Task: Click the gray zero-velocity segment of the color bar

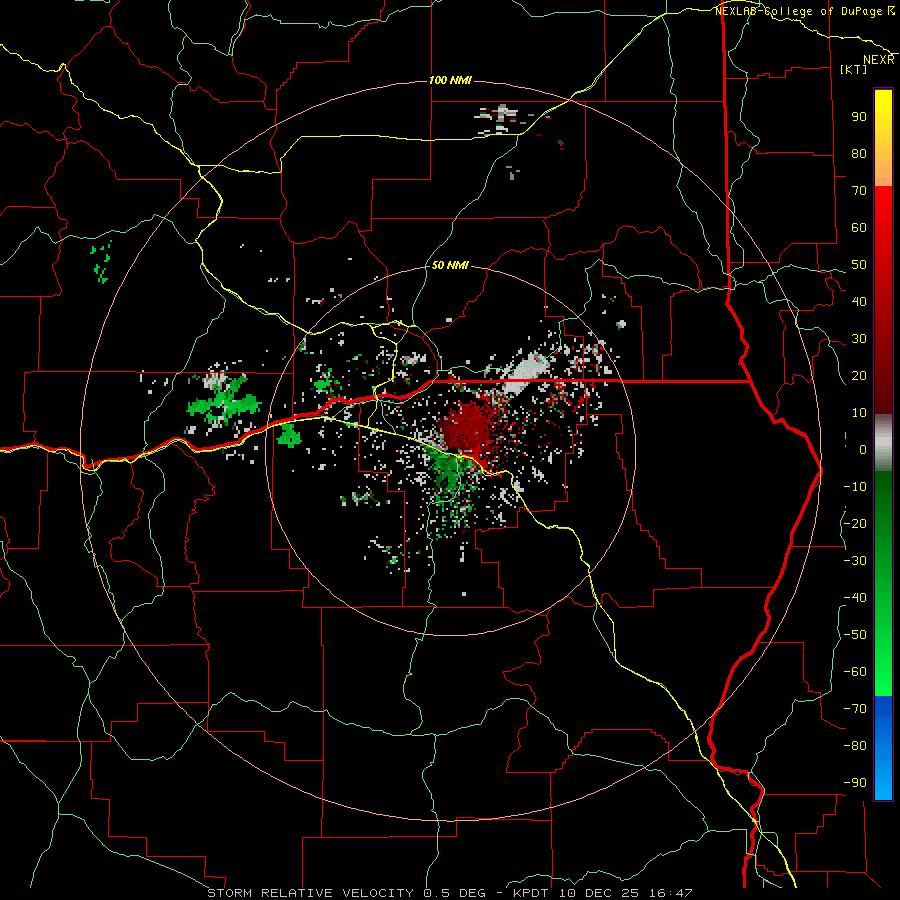Action: click(883, 443)
